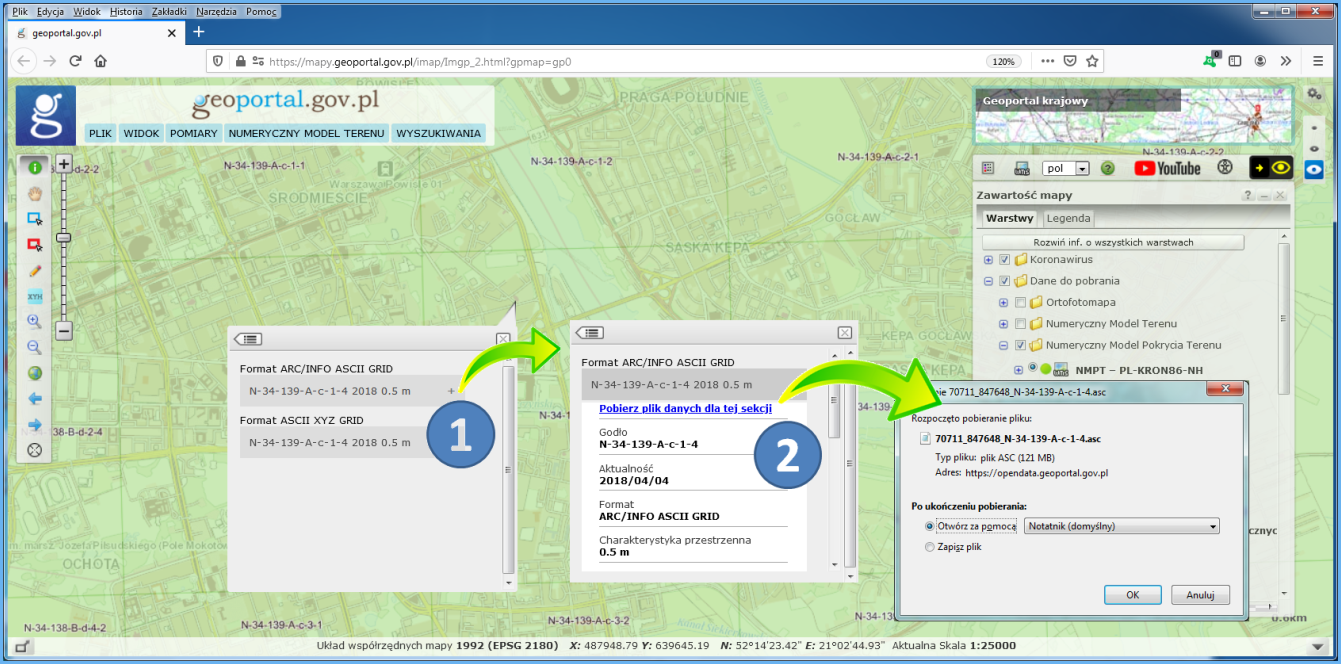
Task: Select the NMPT – PL-KRON86-NH radio button
Action: [x=1032, y=368]
